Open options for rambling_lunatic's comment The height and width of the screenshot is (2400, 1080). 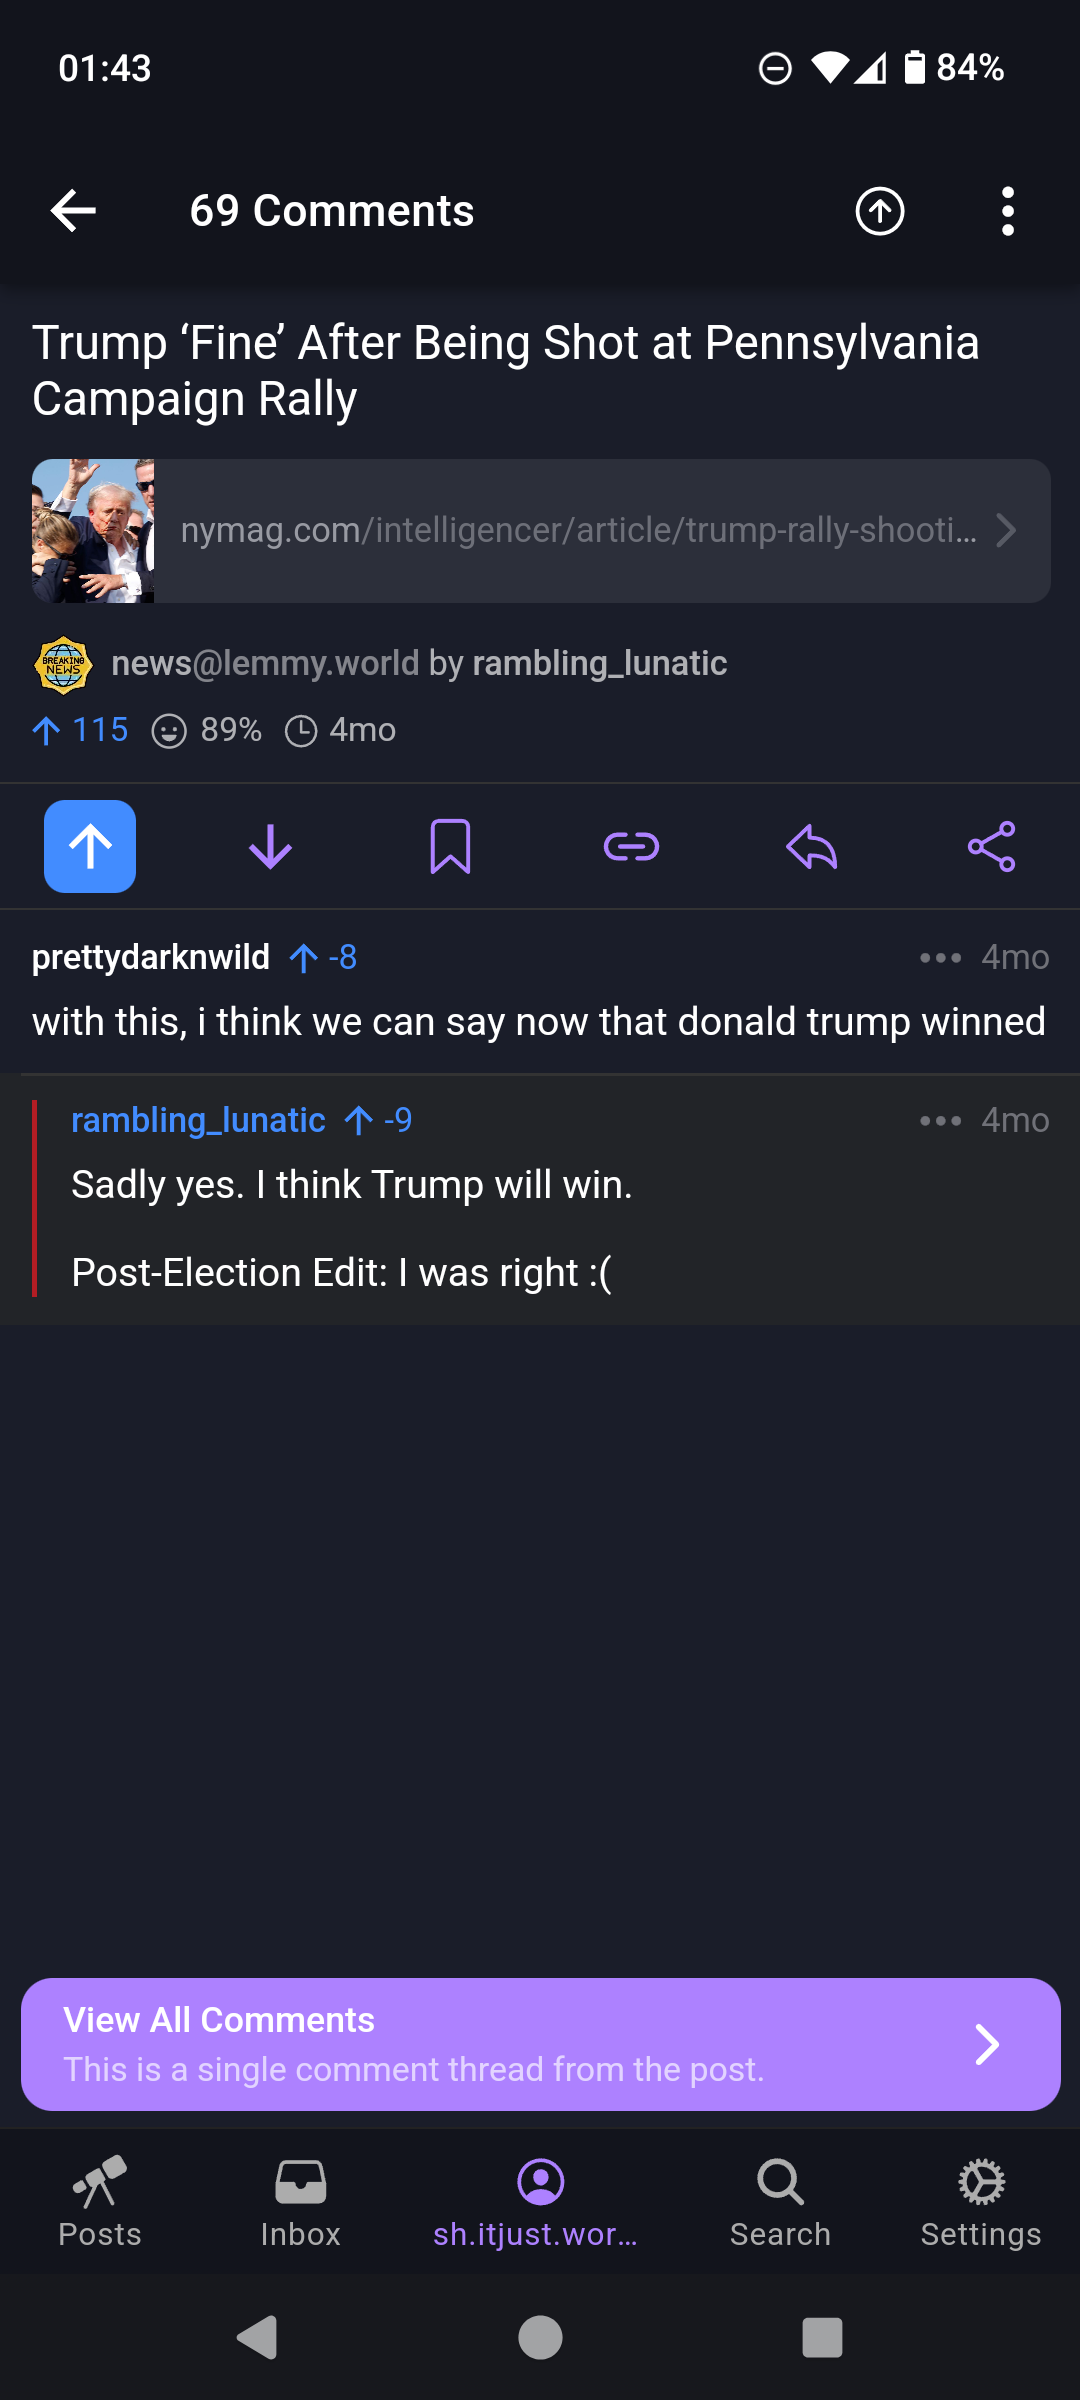[x=940, y=1121]
